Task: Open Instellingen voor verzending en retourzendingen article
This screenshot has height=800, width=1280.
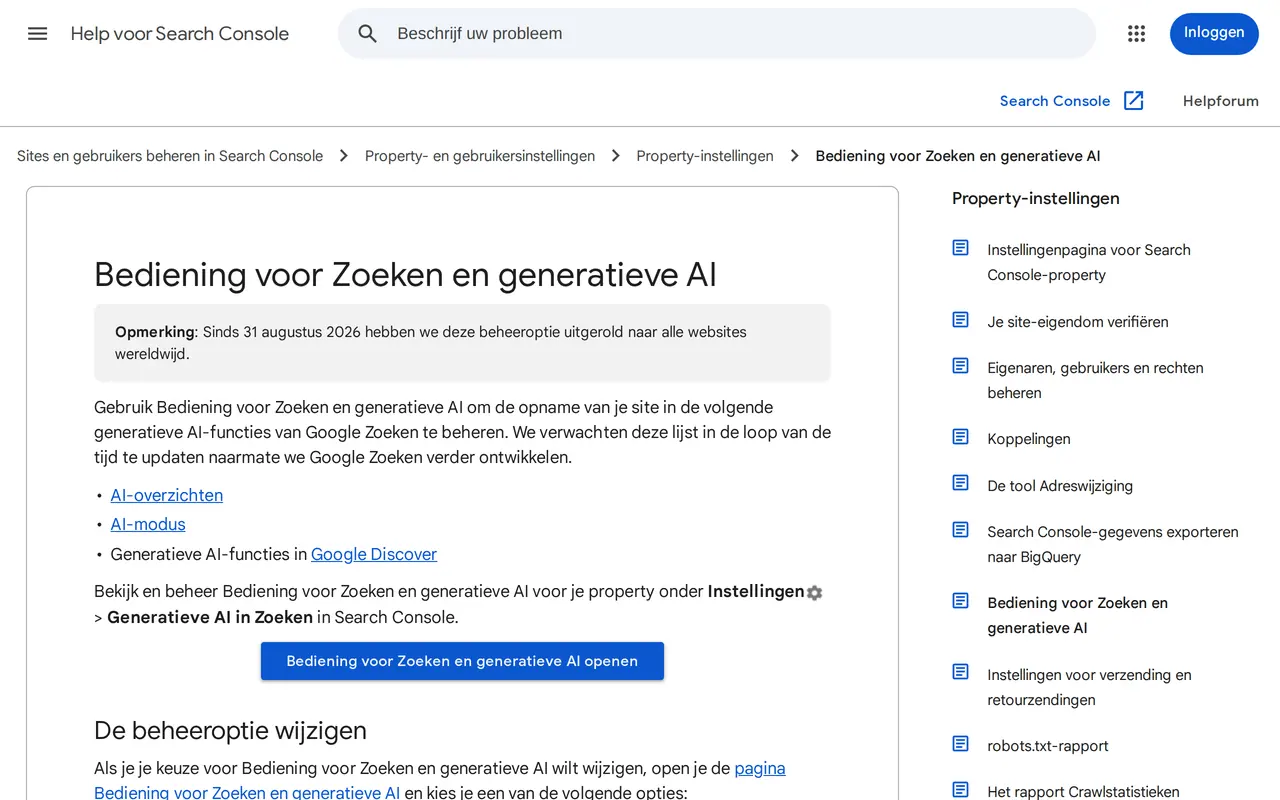Action: coord(1089,687)
